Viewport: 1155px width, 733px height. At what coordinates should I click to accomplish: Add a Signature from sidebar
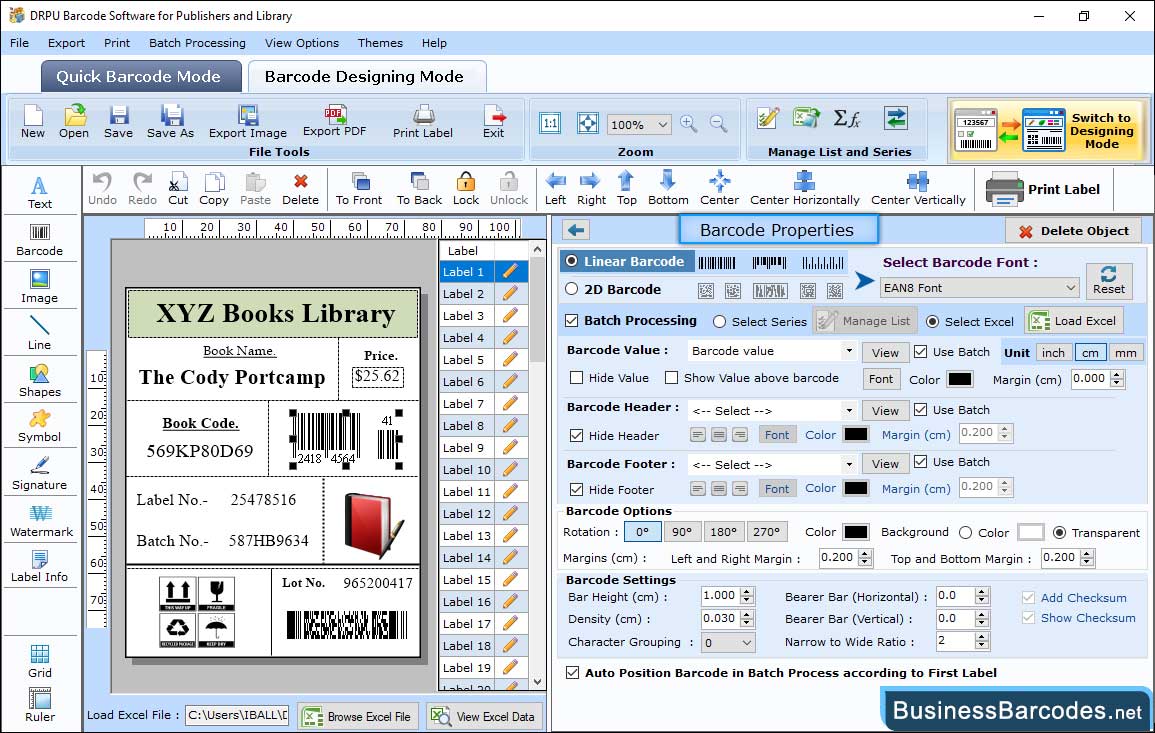[40, 474]
